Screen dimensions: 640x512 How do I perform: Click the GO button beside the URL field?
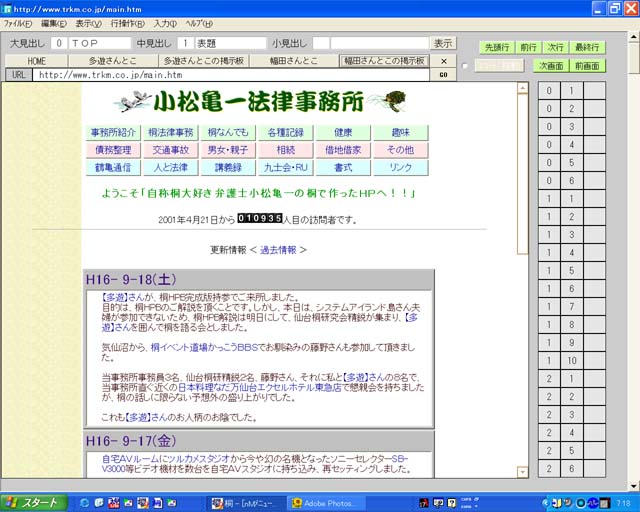click(x=443, y=75)
